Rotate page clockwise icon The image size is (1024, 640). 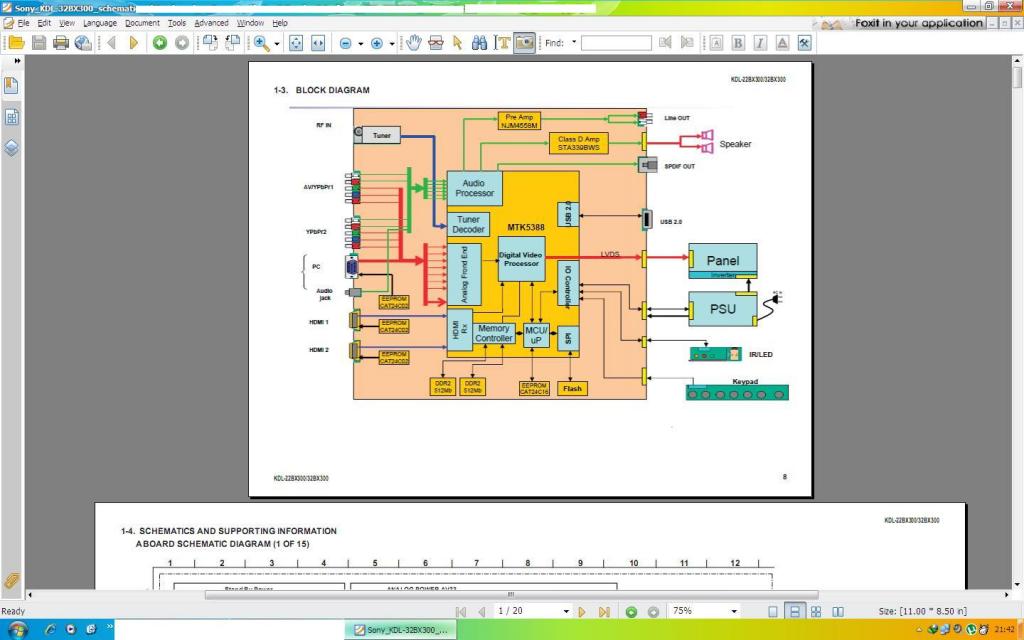pyautogui.click(x=232, y=43)
